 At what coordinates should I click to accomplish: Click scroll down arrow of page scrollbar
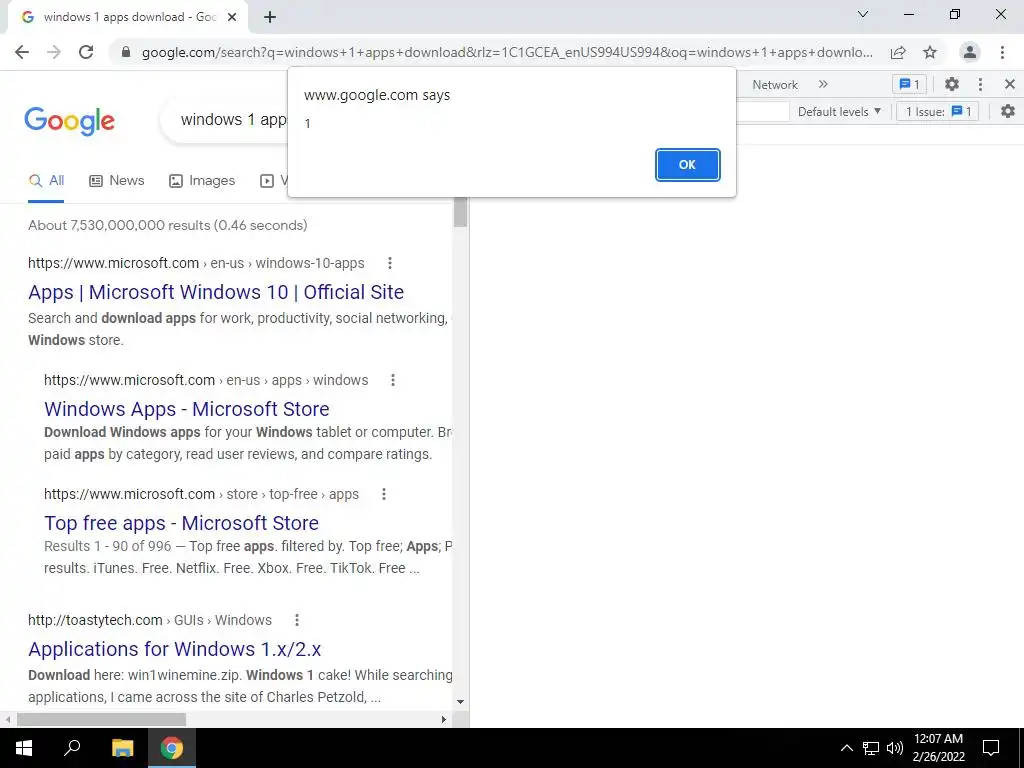(x=460, y=702)
